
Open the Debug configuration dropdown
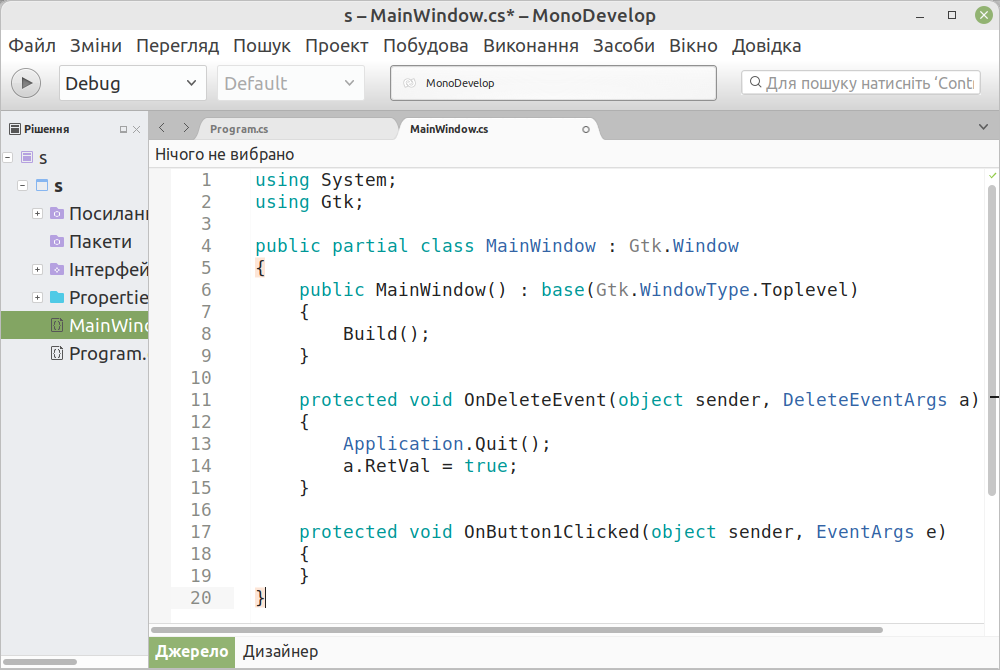[133, 83]
